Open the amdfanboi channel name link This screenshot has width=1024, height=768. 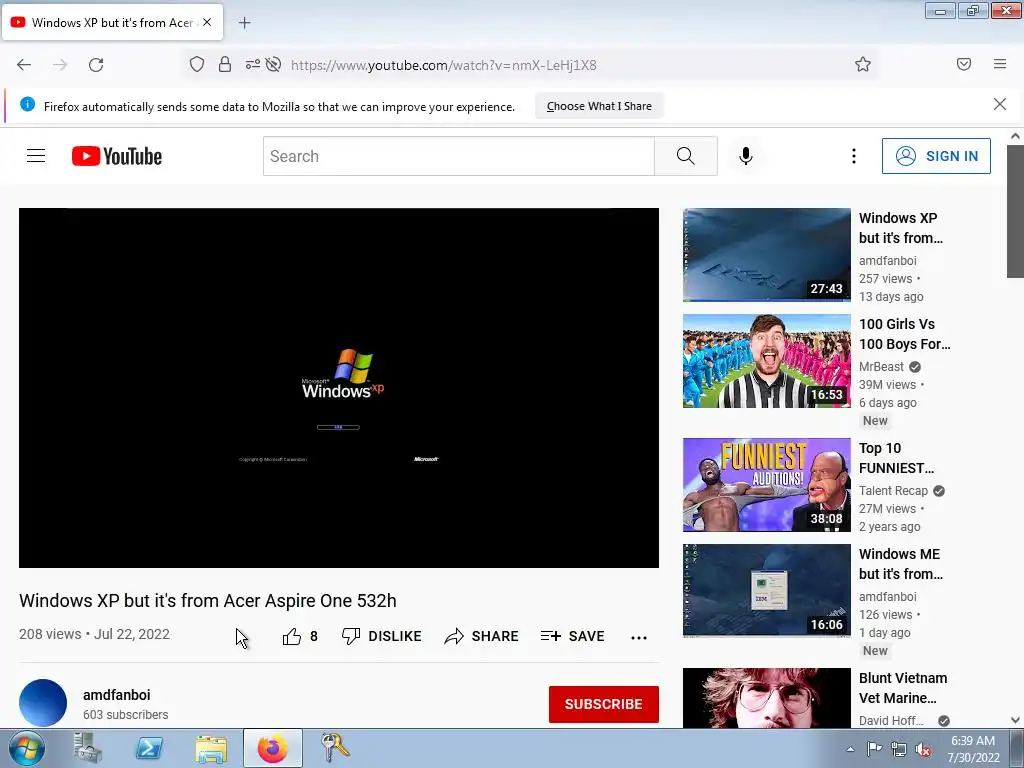(x=116, y=695)
